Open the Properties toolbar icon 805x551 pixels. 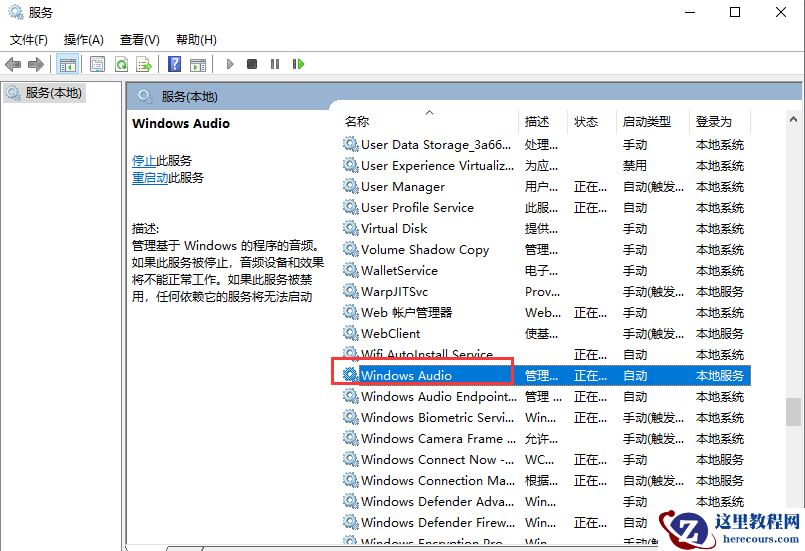click(x=97, y=64)
